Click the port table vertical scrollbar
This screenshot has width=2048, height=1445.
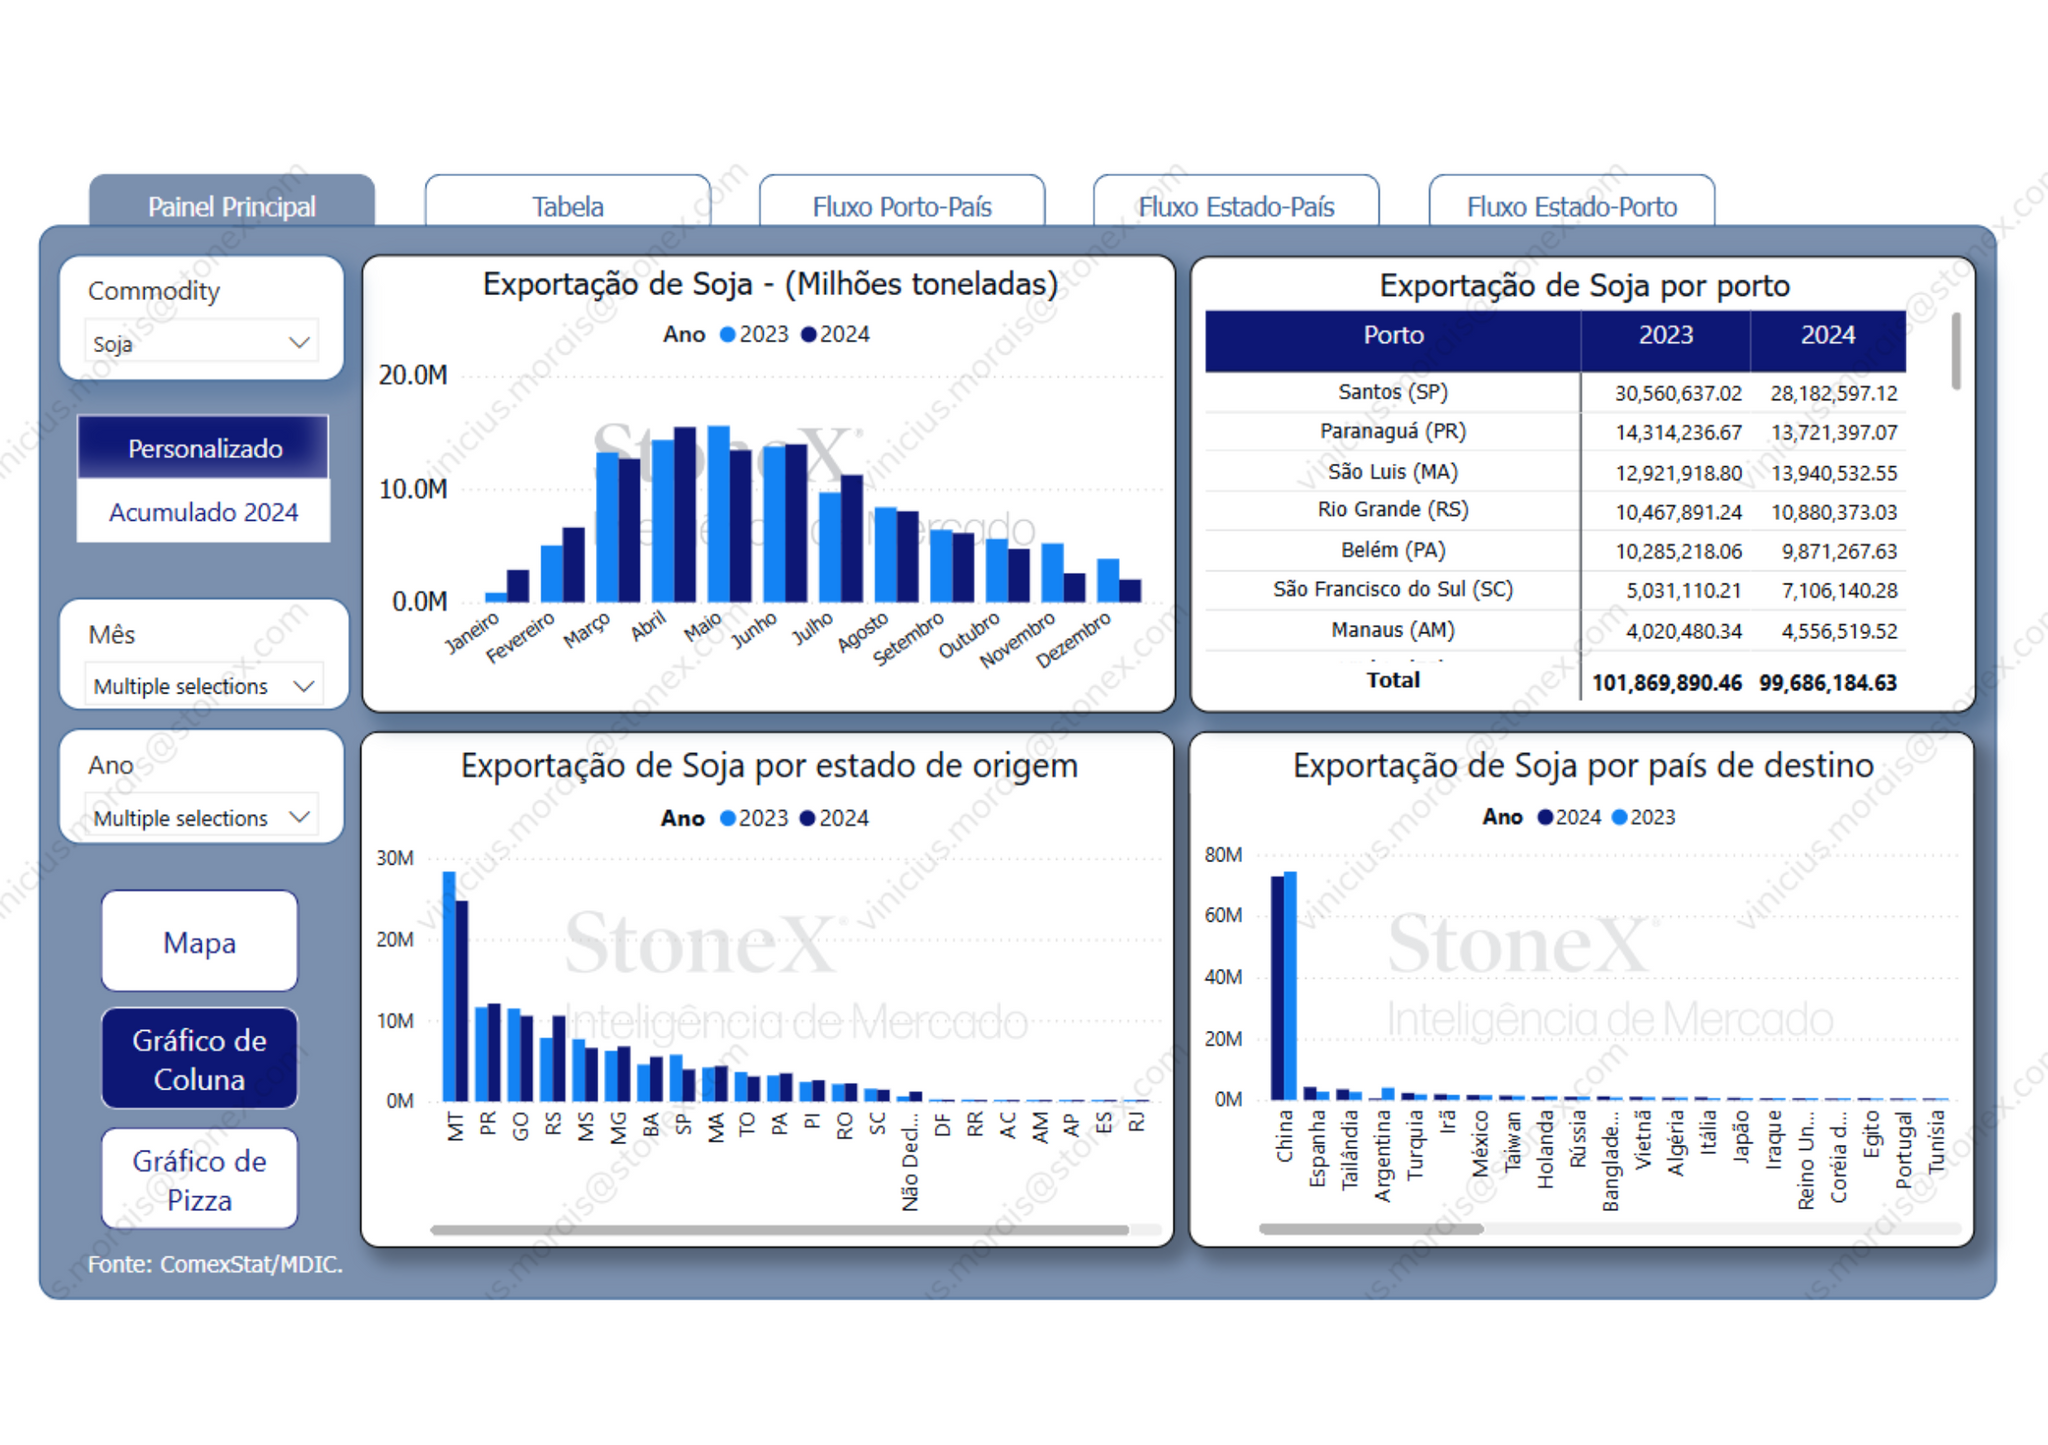click(1955, 352)
